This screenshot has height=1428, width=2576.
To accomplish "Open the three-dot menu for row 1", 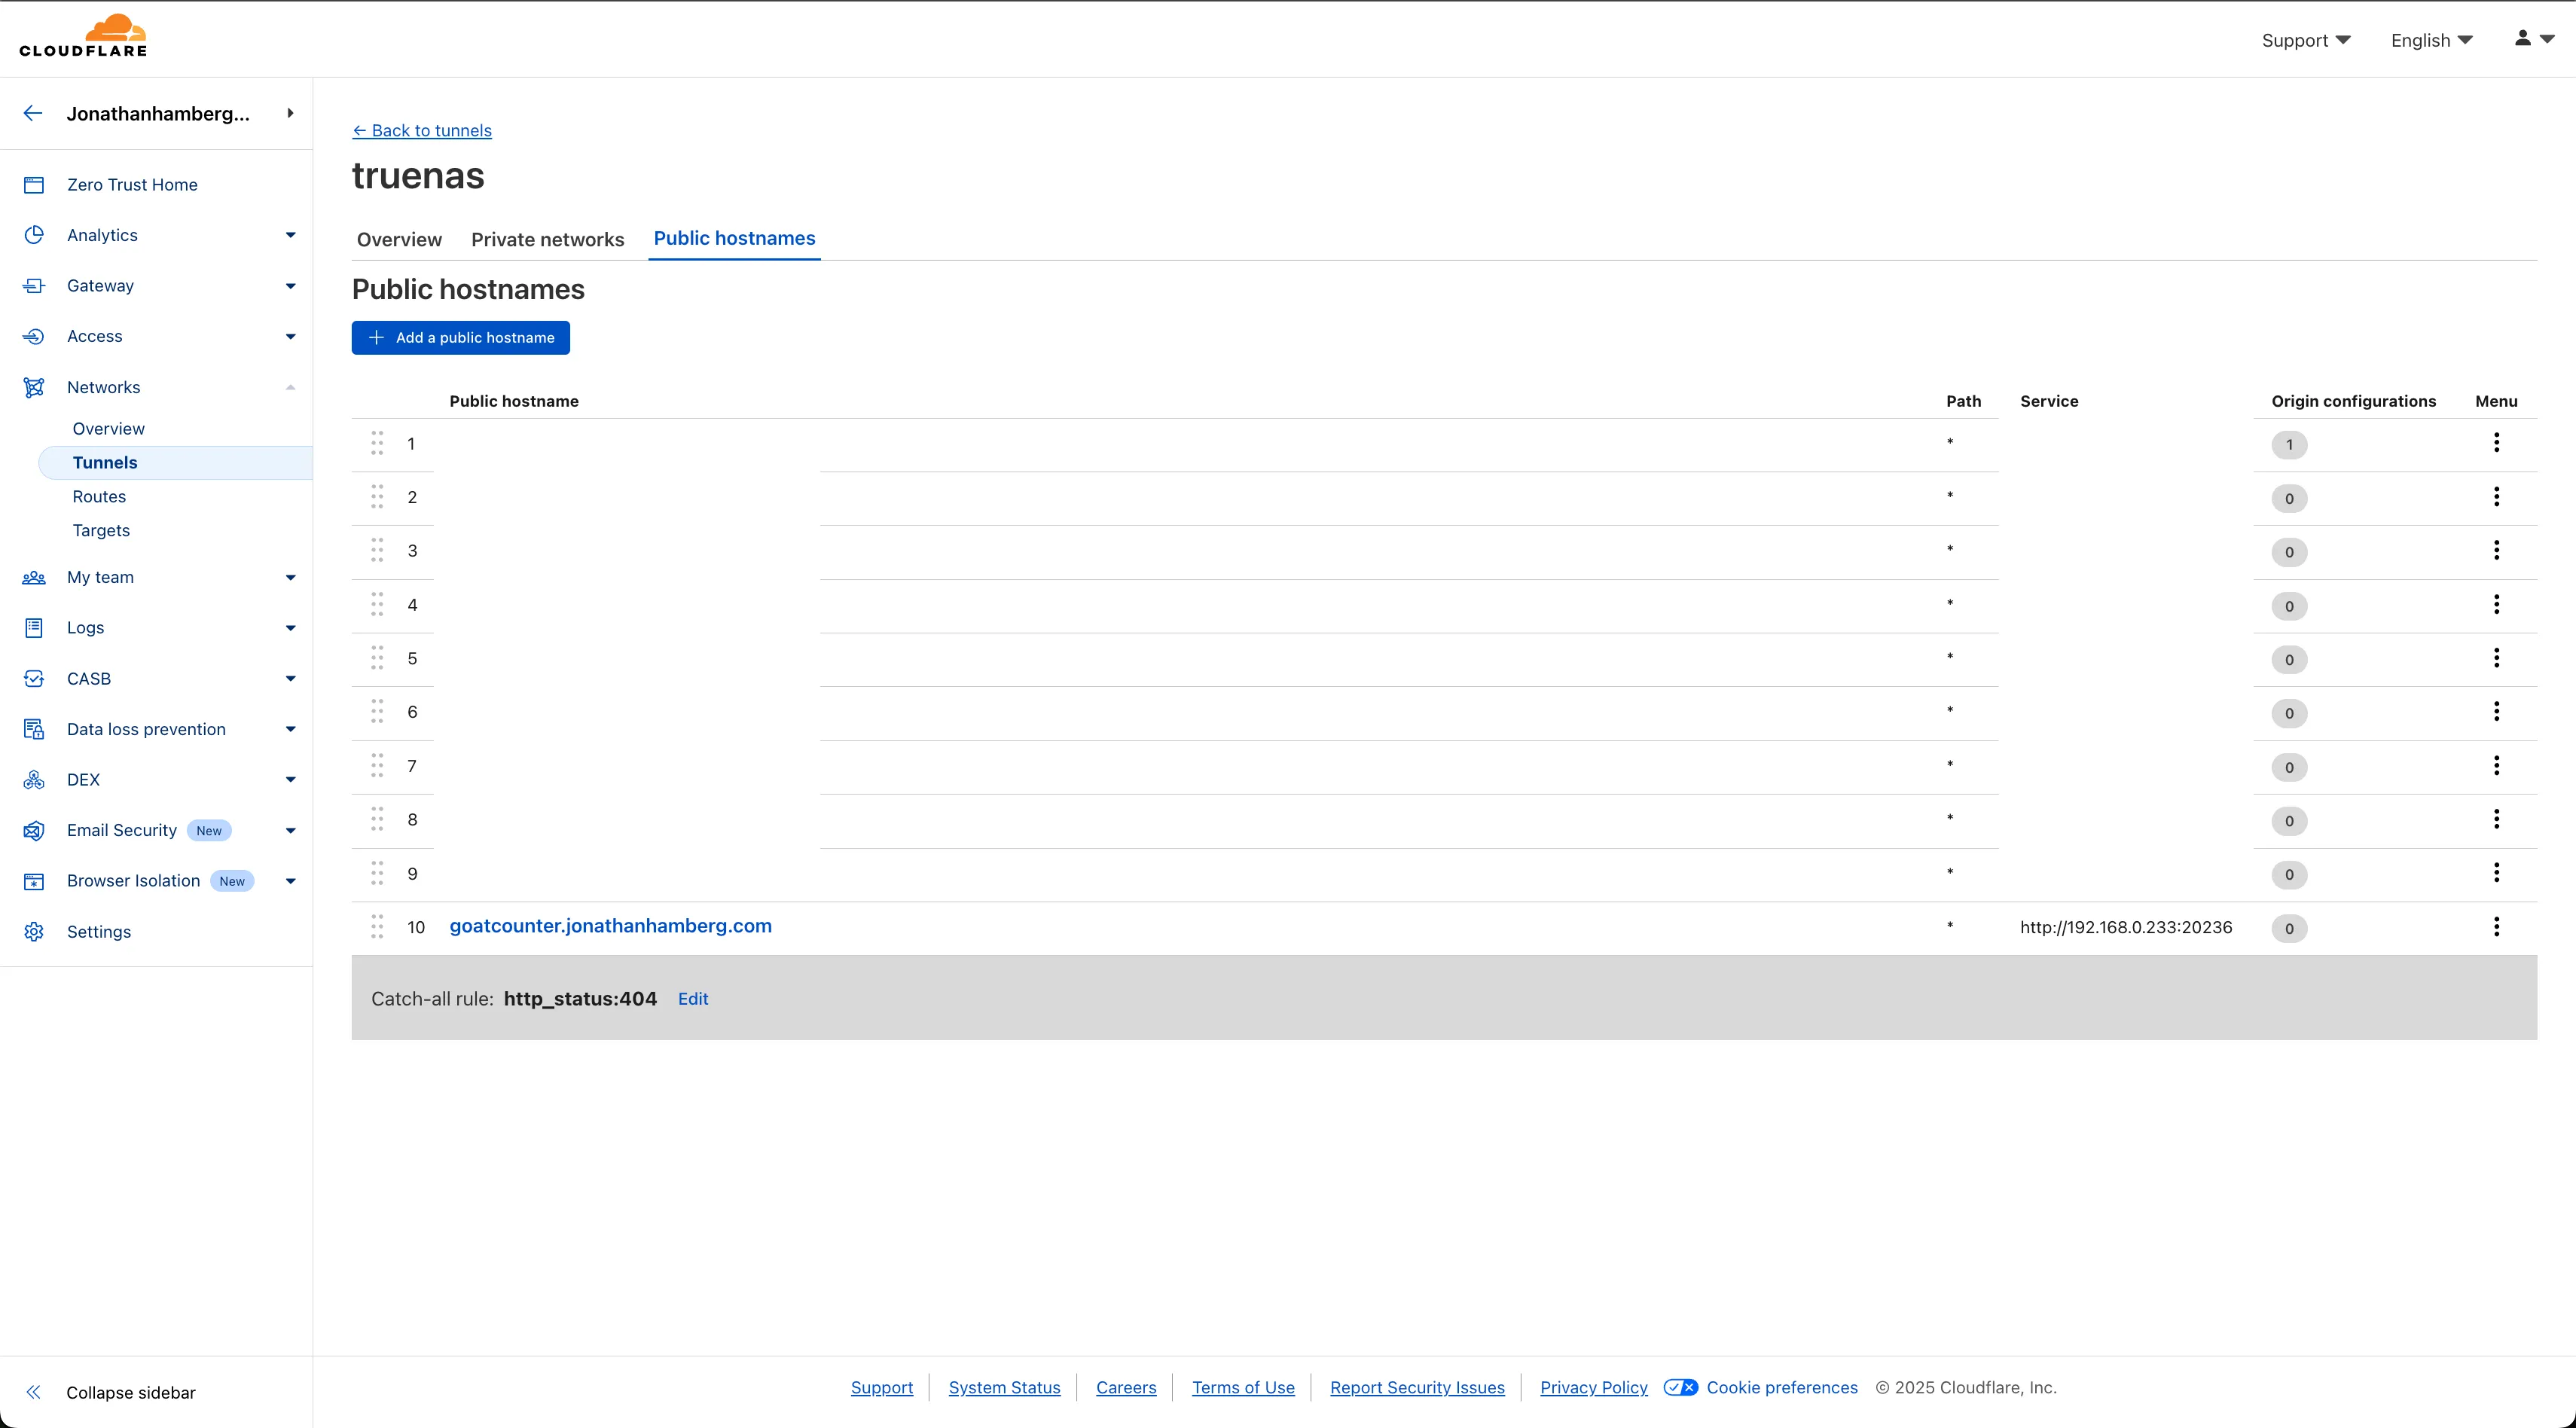I will 2497,443.
